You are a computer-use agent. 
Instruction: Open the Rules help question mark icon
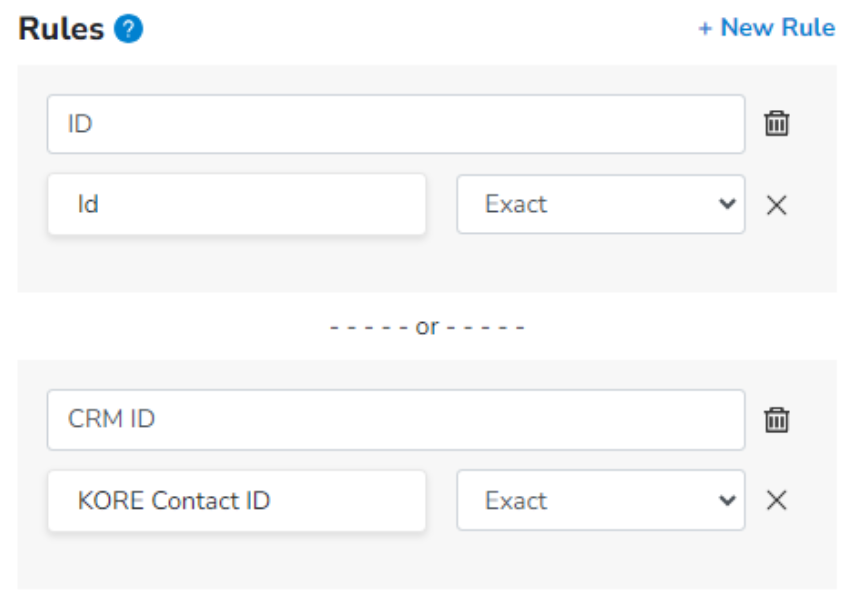tap(128, 29)
